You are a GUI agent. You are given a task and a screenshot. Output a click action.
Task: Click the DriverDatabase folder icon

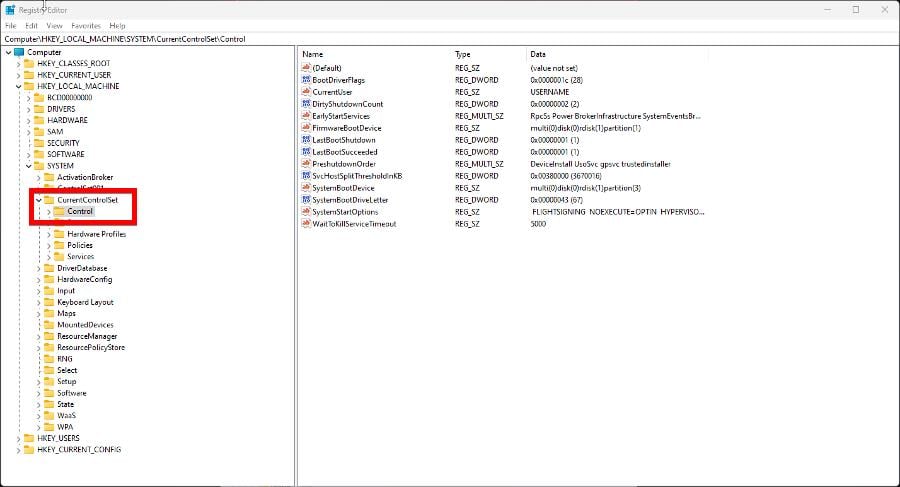pos(49,268)
